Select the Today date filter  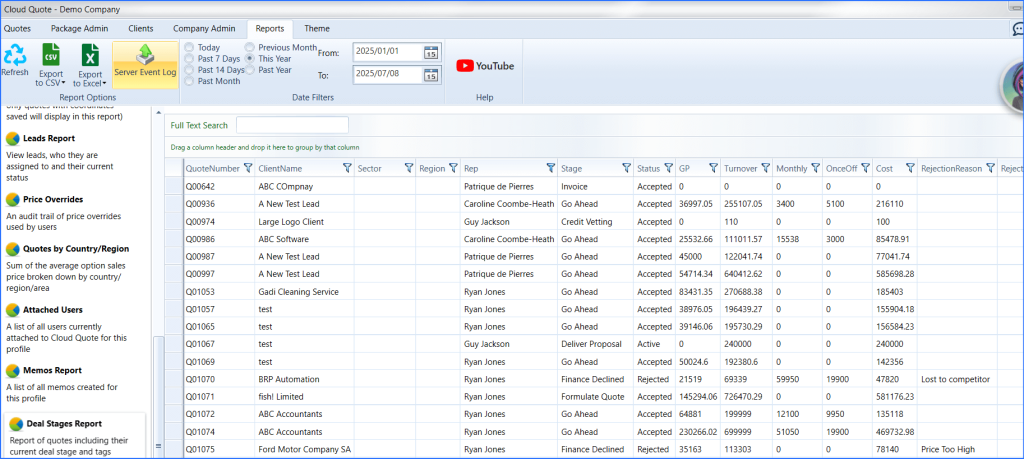(190, 48)
